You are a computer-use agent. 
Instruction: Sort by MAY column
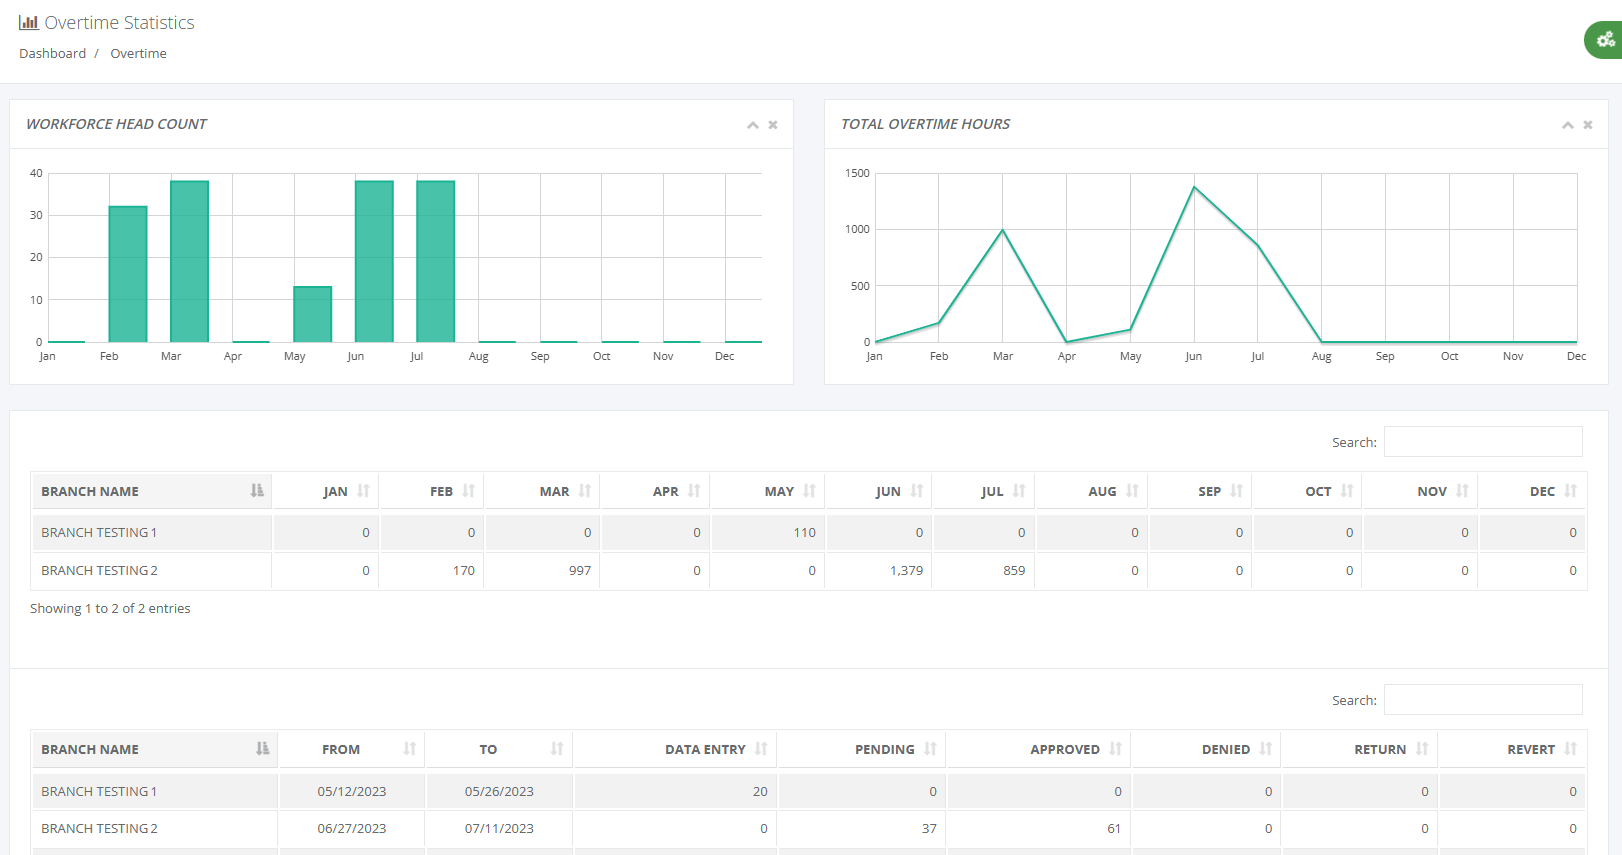[x=767, y=491]
